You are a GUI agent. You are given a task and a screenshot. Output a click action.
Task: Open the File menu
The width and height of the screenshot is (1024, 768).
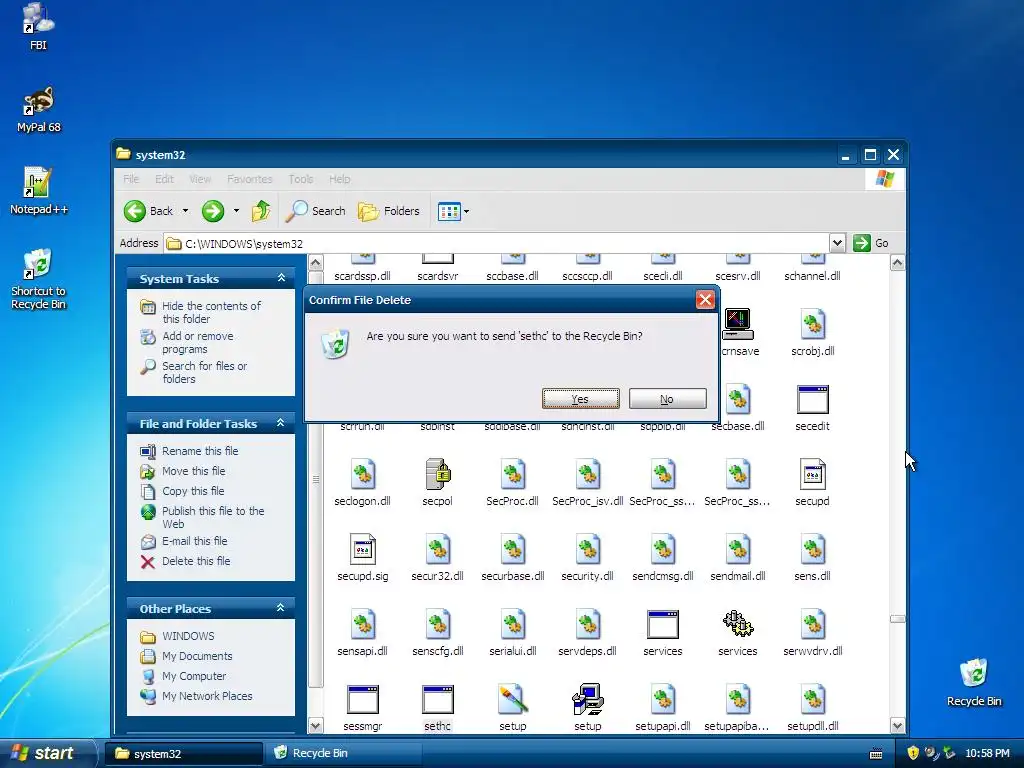[131, 179]
